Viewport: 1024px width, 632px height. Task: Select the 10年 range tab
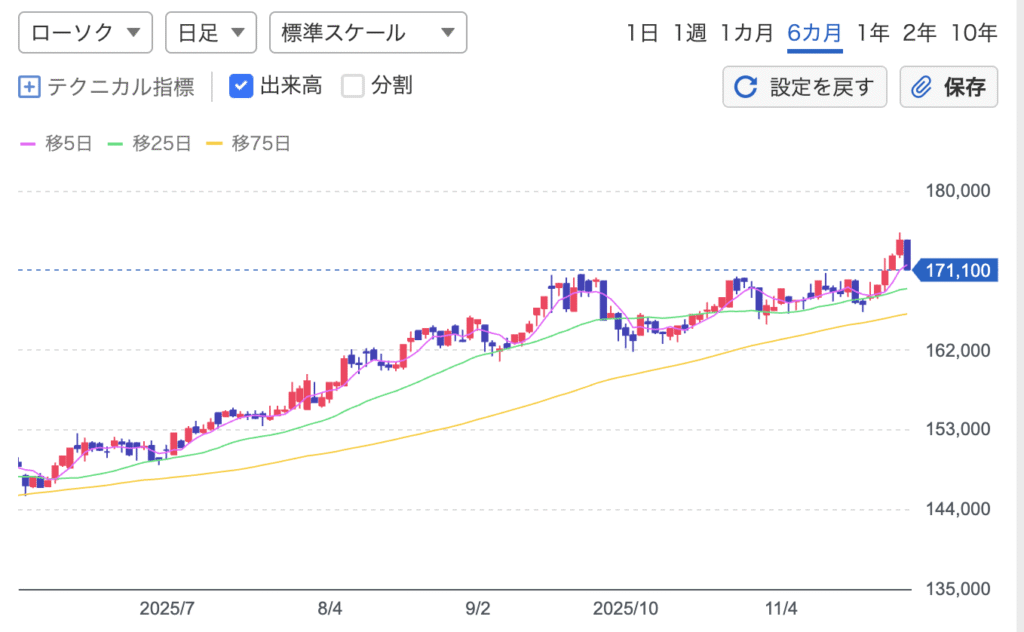(x=974, y=32)
